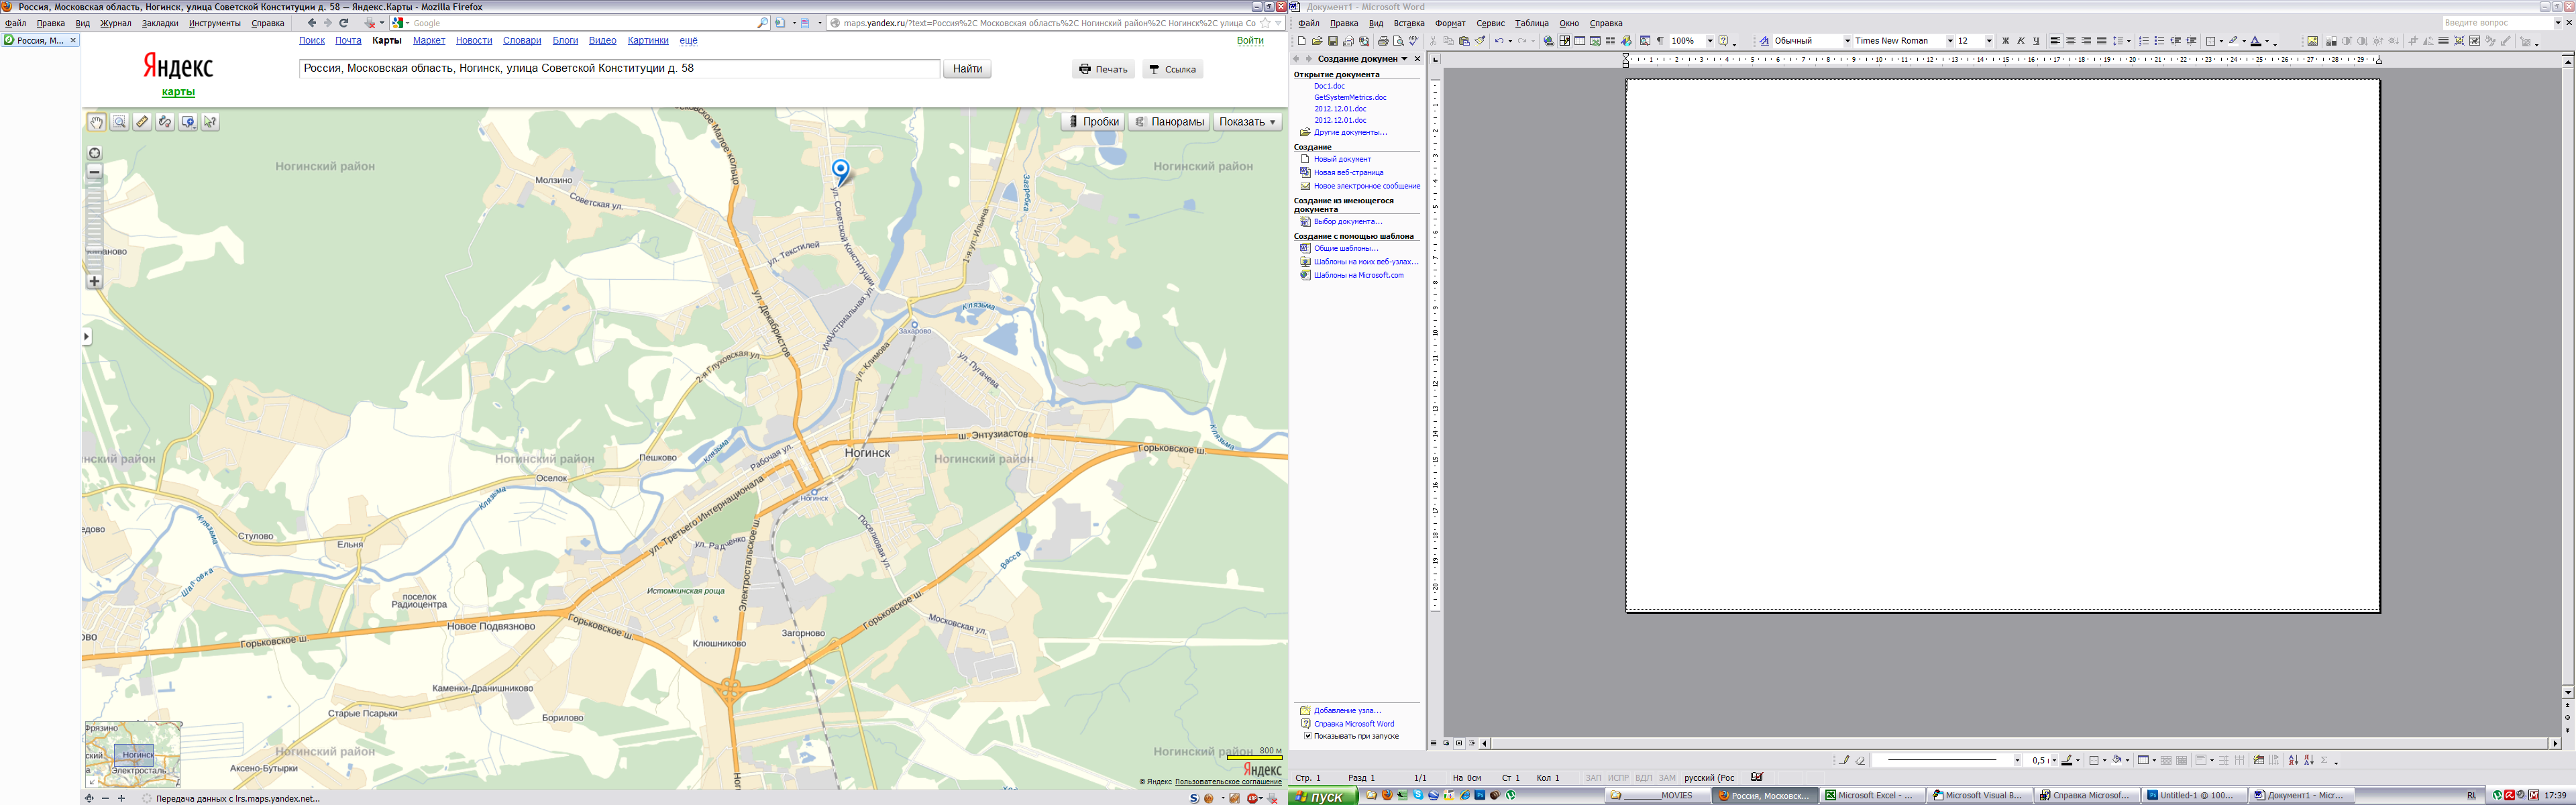Open the Инструменты menu in Firefox
Image resolution: width=2576 pixels, height=805 pixels.
(x=214, y=23)
